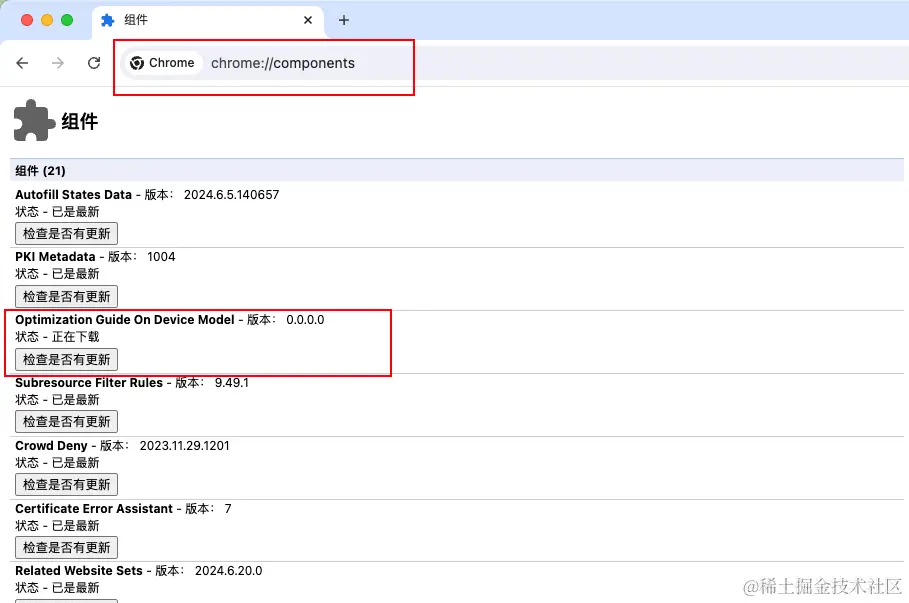Click version 2023.11.29.1201 value
Viewport: 909px width, 603px height.
[184, 446]
